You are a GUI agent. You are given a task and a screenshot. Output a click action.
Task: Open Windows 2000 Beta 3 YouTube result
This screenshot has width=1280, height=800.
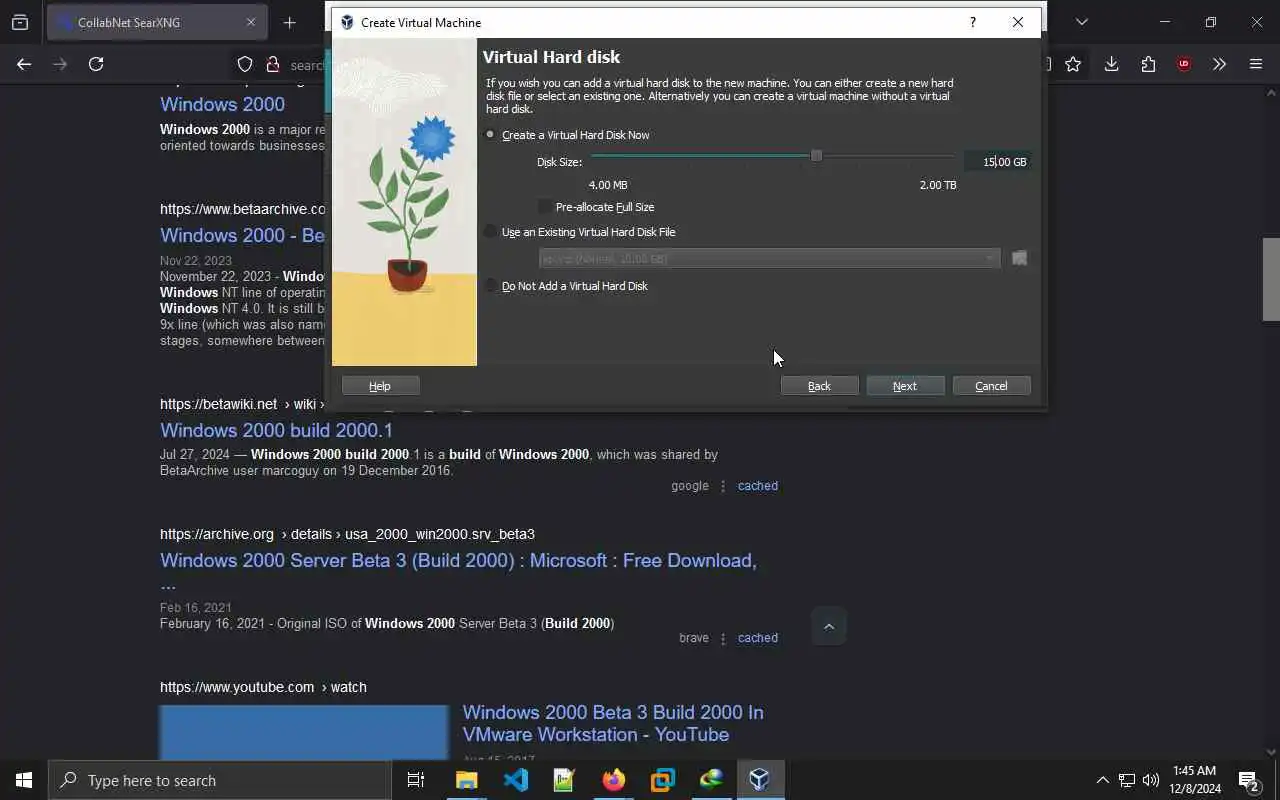click(x=613, y=723)
